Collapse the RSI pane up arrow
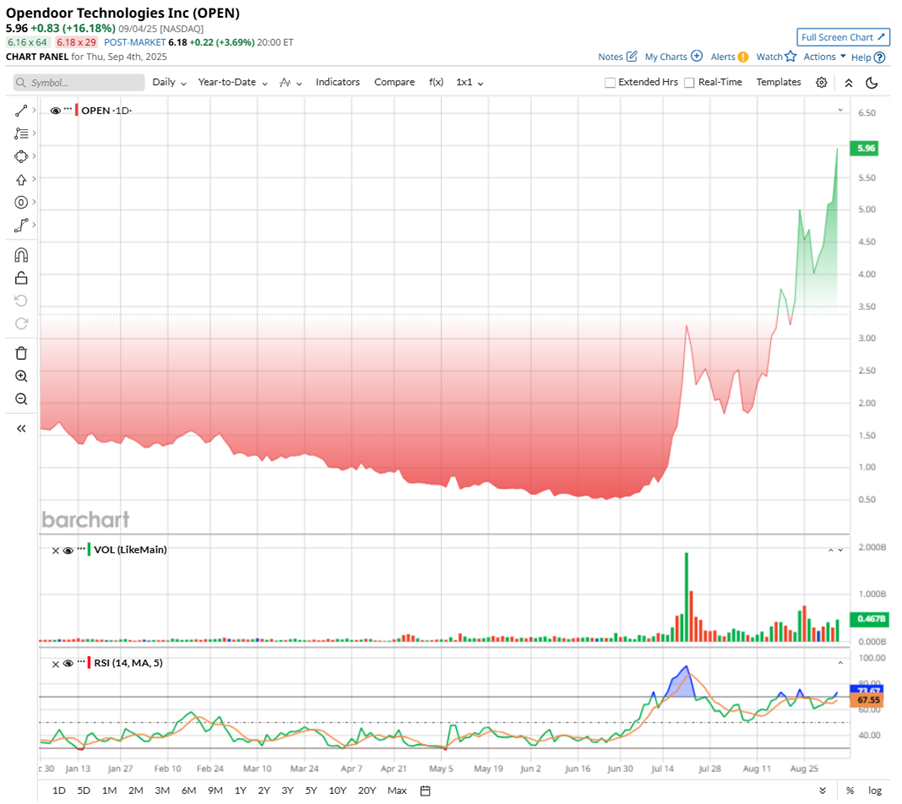902x804 pixels. [840, 663]
